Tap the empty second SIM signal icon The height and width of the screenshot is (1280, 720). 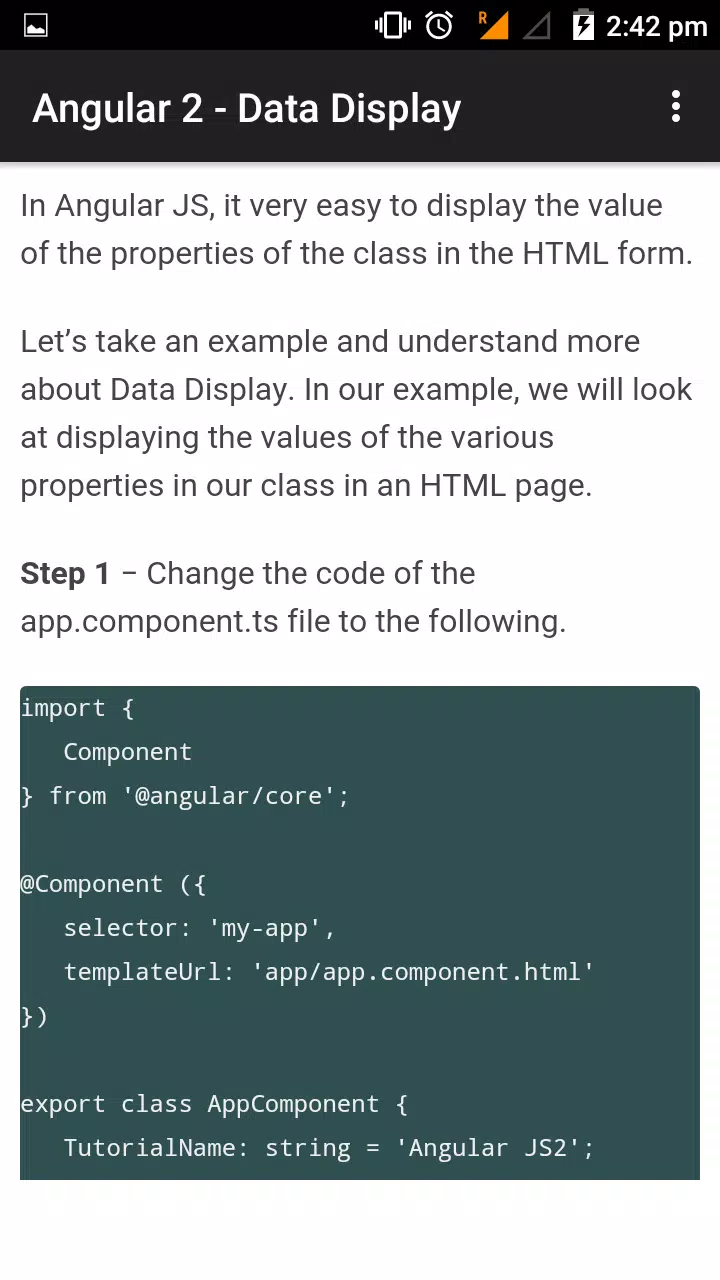(x=537, y=26)
